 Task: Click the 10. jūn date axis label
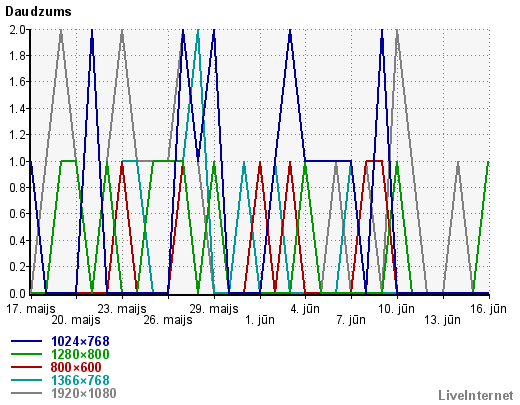[396, 309]
